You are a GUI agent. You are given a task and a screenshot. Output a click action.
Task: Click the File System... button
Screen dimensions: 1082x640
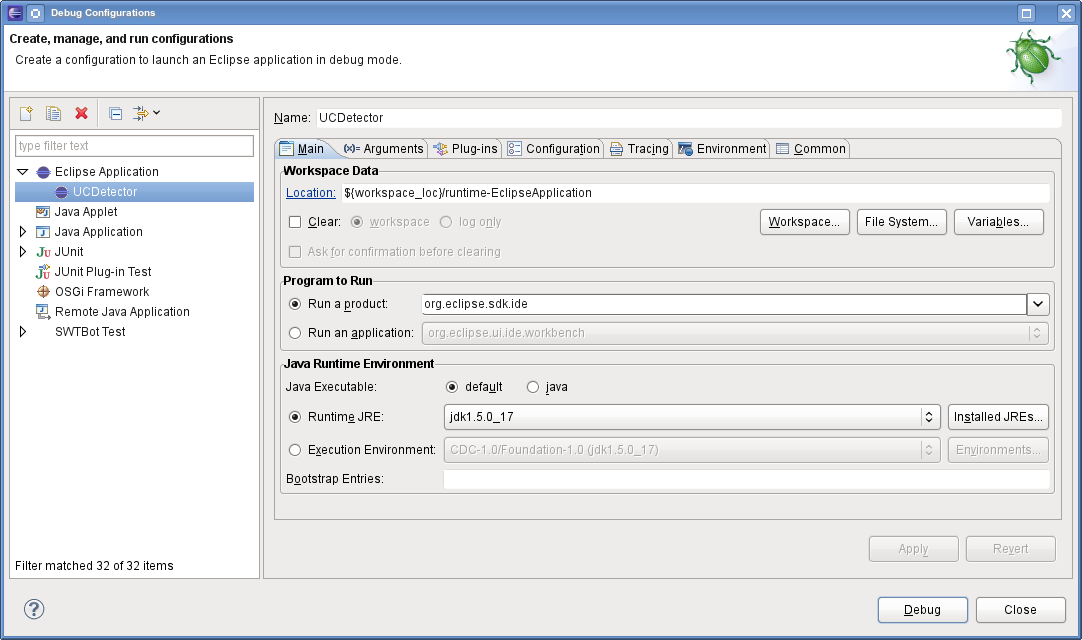coord(901,222)
